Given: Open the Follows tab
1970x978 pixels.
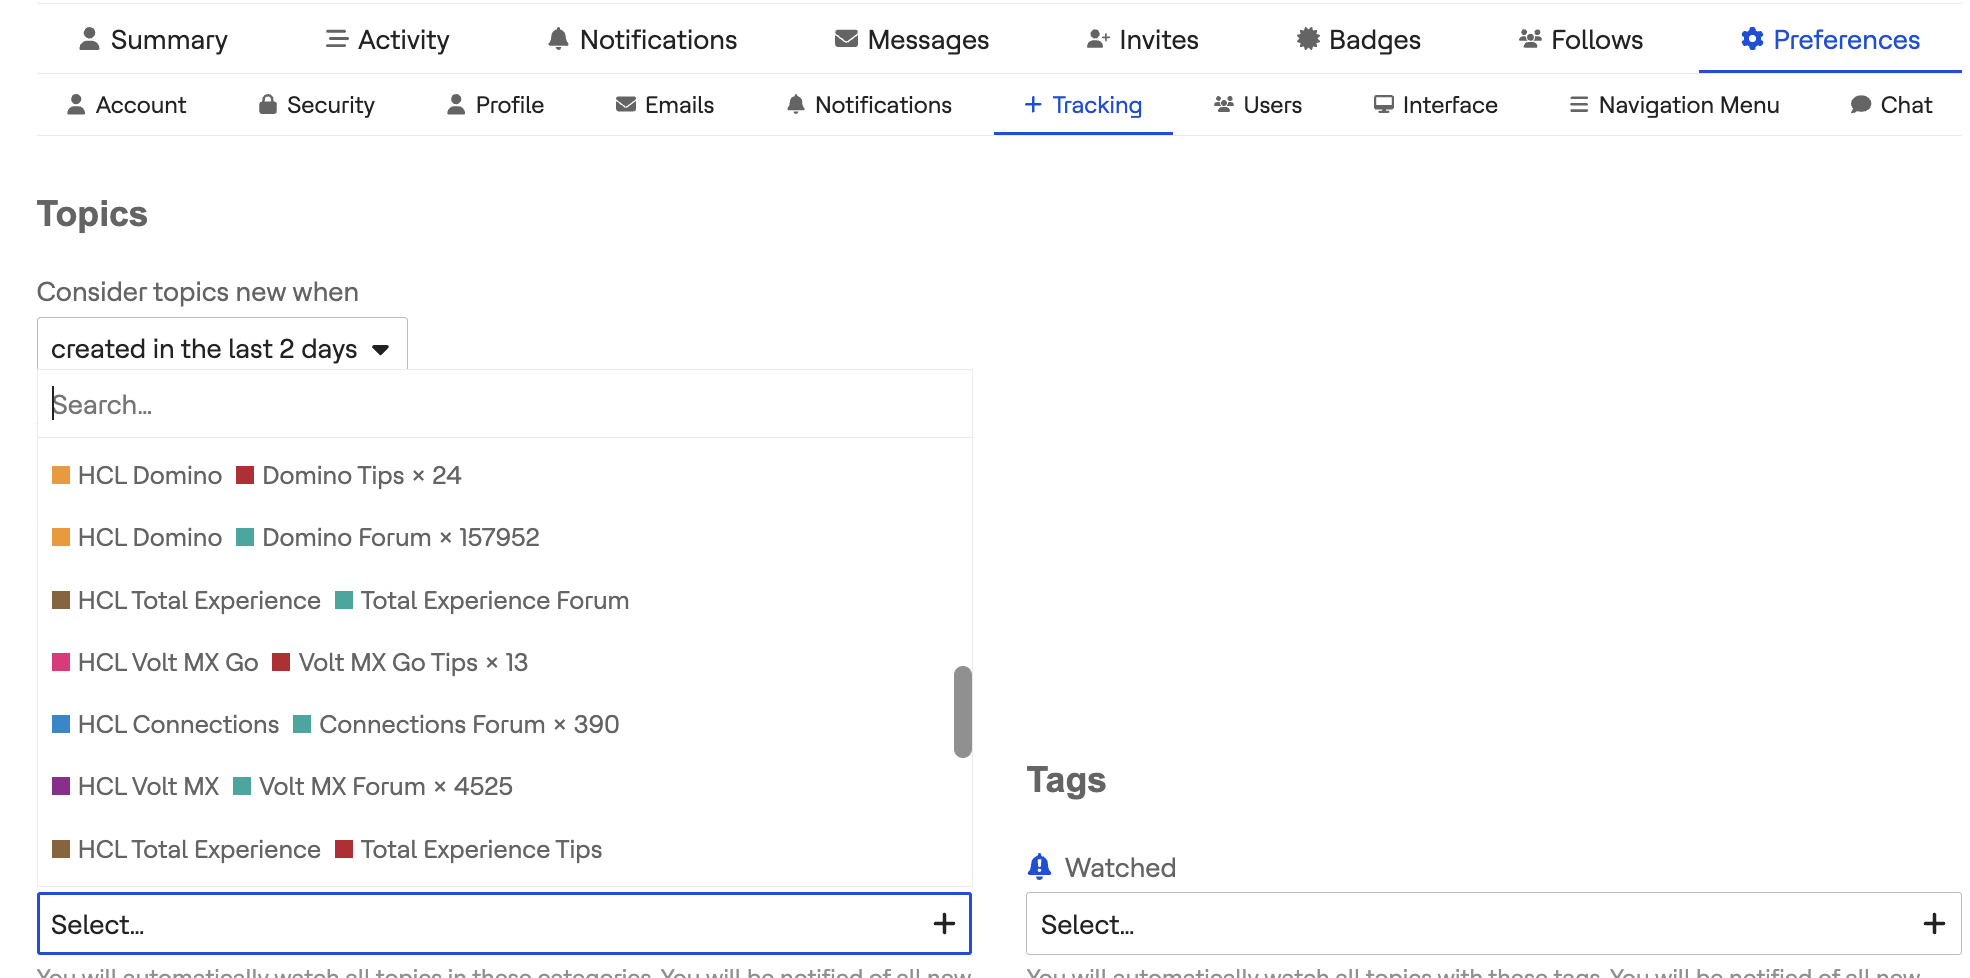Looking at the screenshot, I should click(x=1580, y=39).
